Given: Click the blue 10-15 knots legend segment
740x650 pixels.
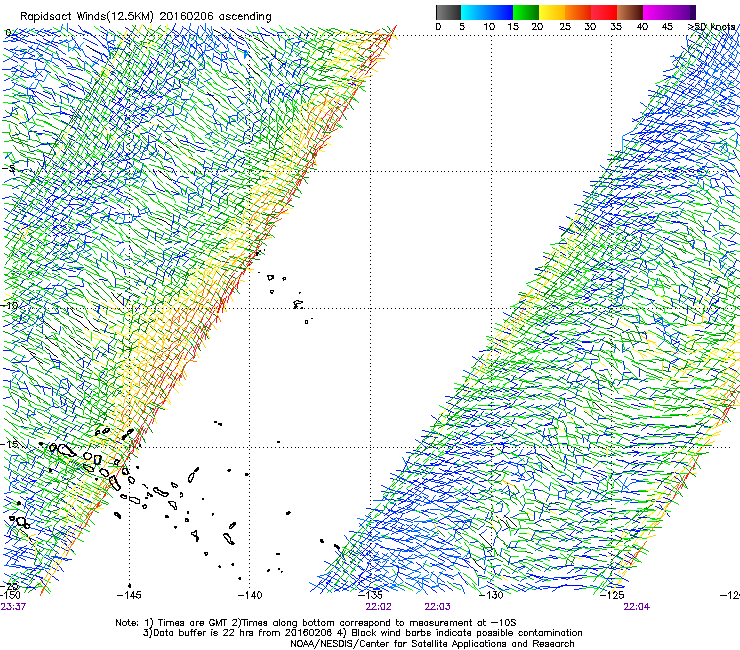Looking at the screenshot, I should click(x=500, y=12).
